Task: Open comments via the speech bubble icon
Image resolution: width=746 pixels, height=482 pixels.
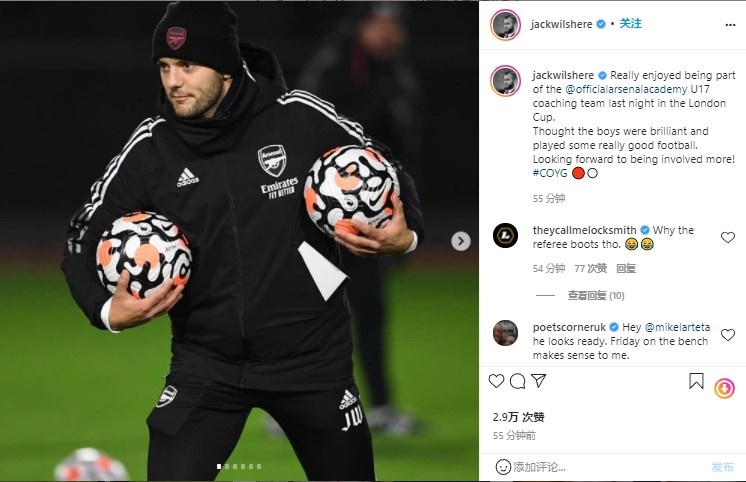Action: pyautogui.click(x=518, y=381)
